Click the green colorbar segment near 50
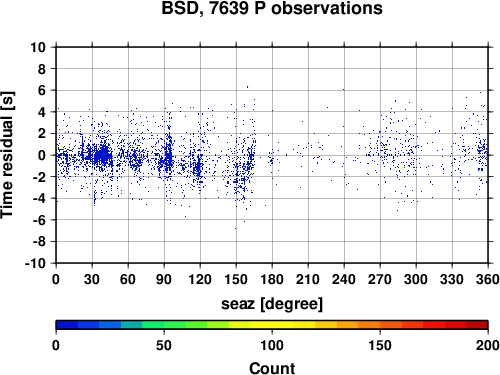The height and width of the screenshot is (375, 500). (x=164, y=325)
